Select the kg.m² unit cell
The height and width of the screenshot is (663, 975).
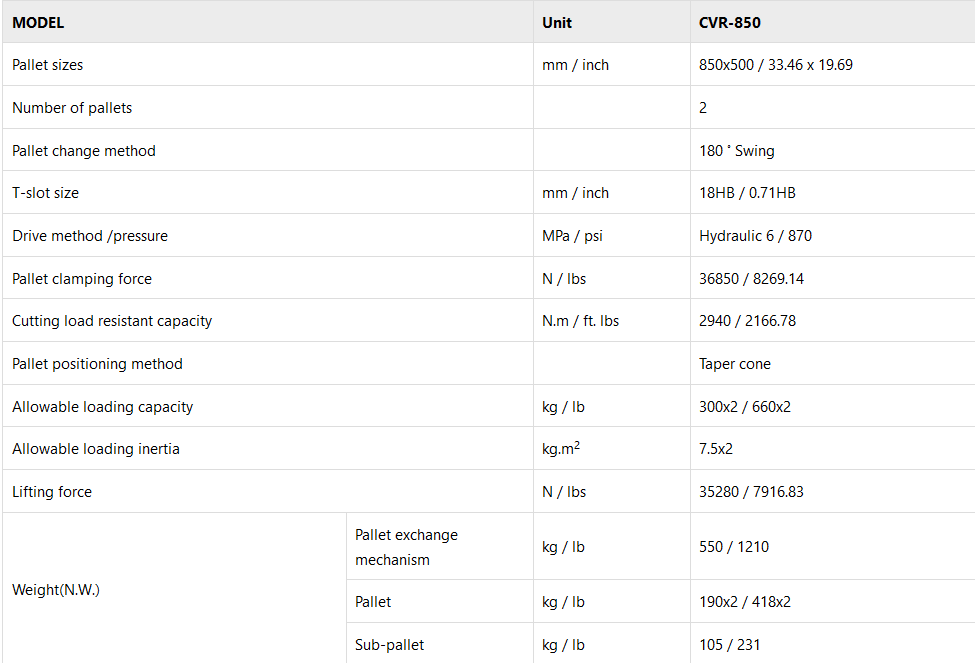tap(561, 449)
